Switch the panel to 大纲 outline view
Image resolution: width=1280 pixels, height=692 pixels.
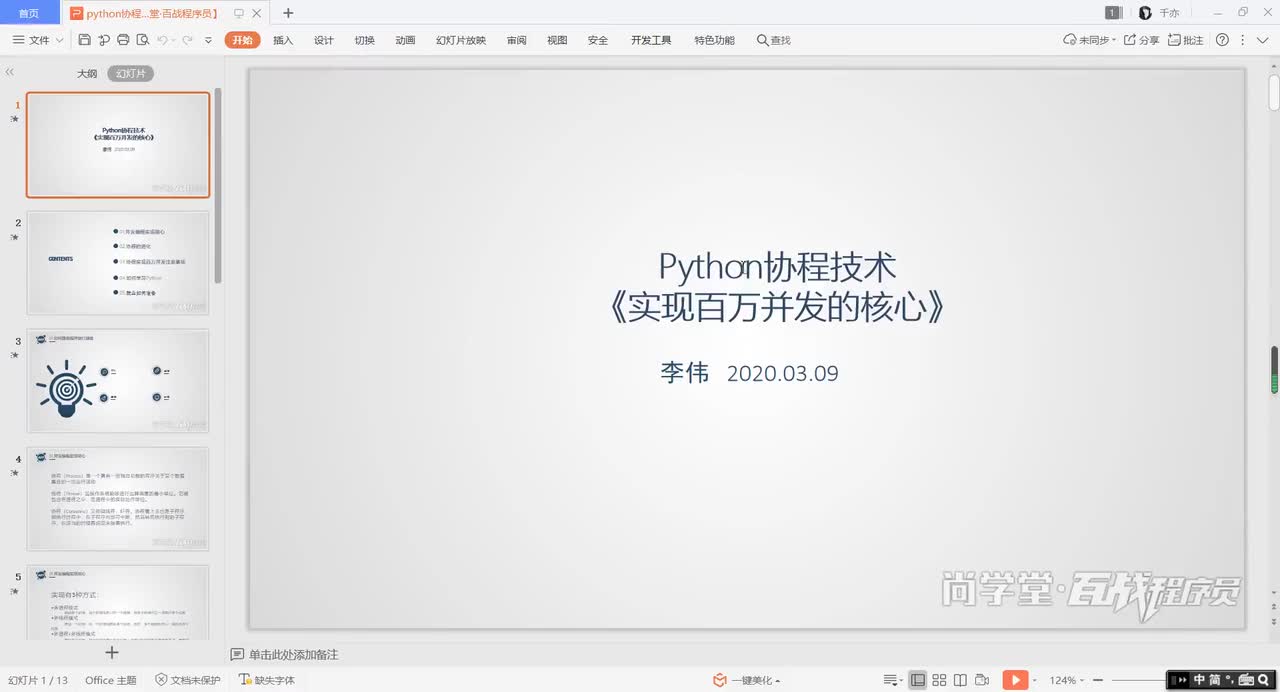click(x=87, y=73)
